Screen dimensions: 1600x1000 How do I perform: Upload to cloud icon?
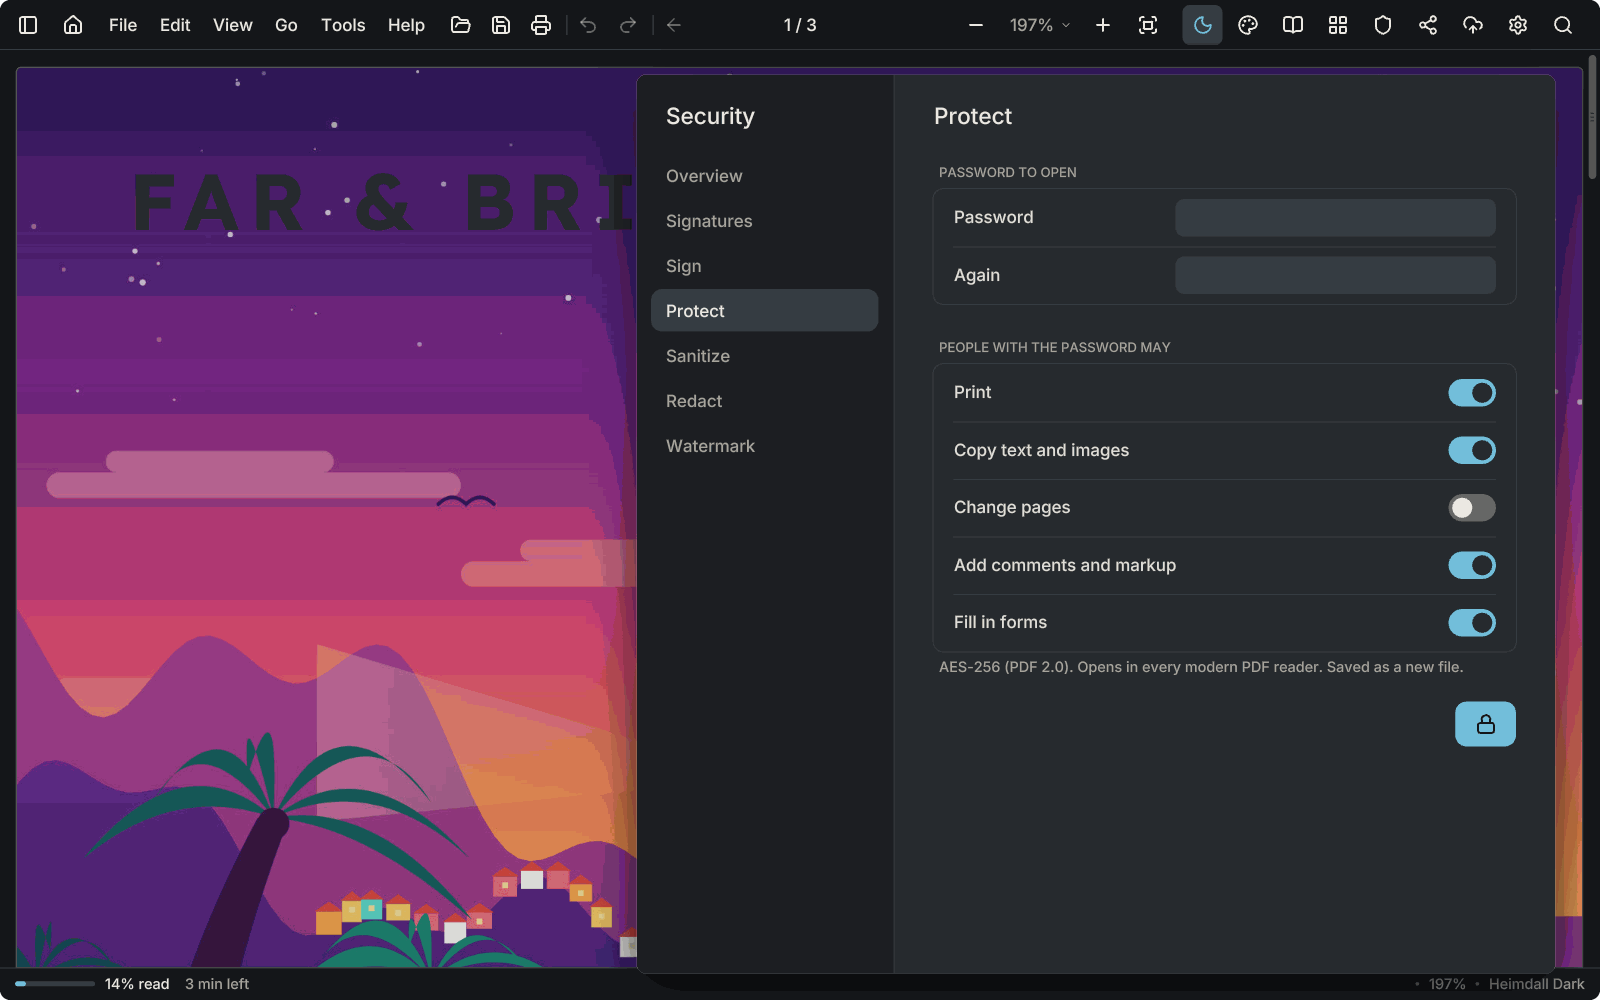(1473, 25)
